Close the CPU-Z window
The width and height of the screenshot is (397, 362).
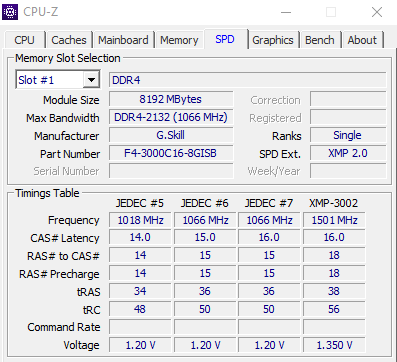point(377,12)
